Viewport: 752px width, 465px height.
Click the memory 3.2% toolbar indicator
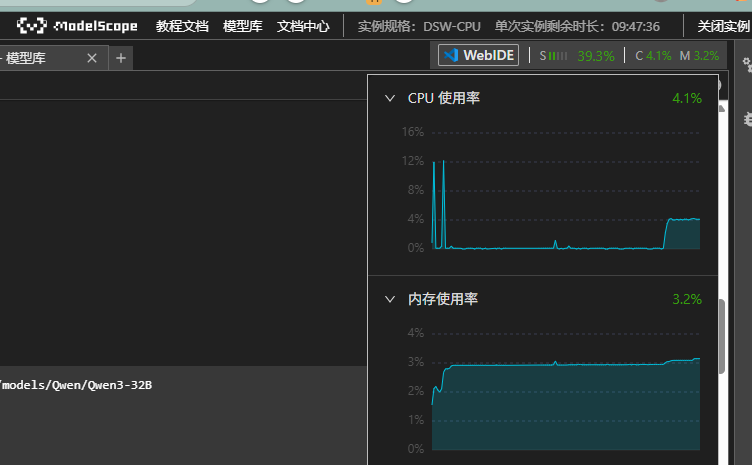[x=699, y=56]
